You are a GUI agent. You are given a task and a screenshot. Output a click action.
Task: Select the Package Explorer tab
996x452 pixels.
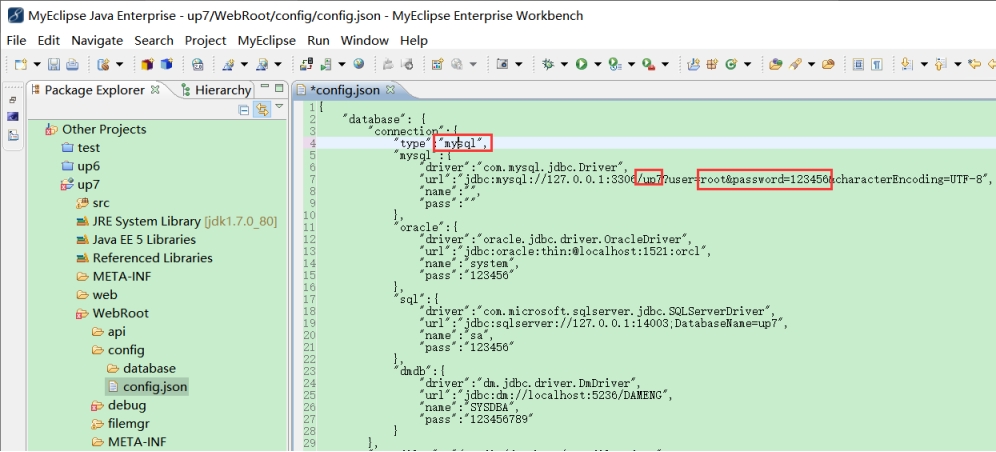click(x=95, y=90)
